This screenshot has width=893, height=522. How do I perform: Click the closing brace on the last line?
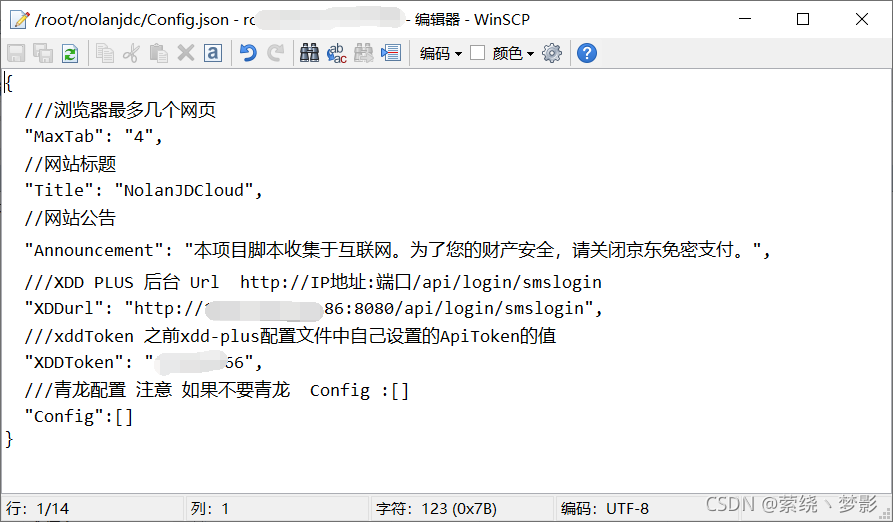coord(9,439)
